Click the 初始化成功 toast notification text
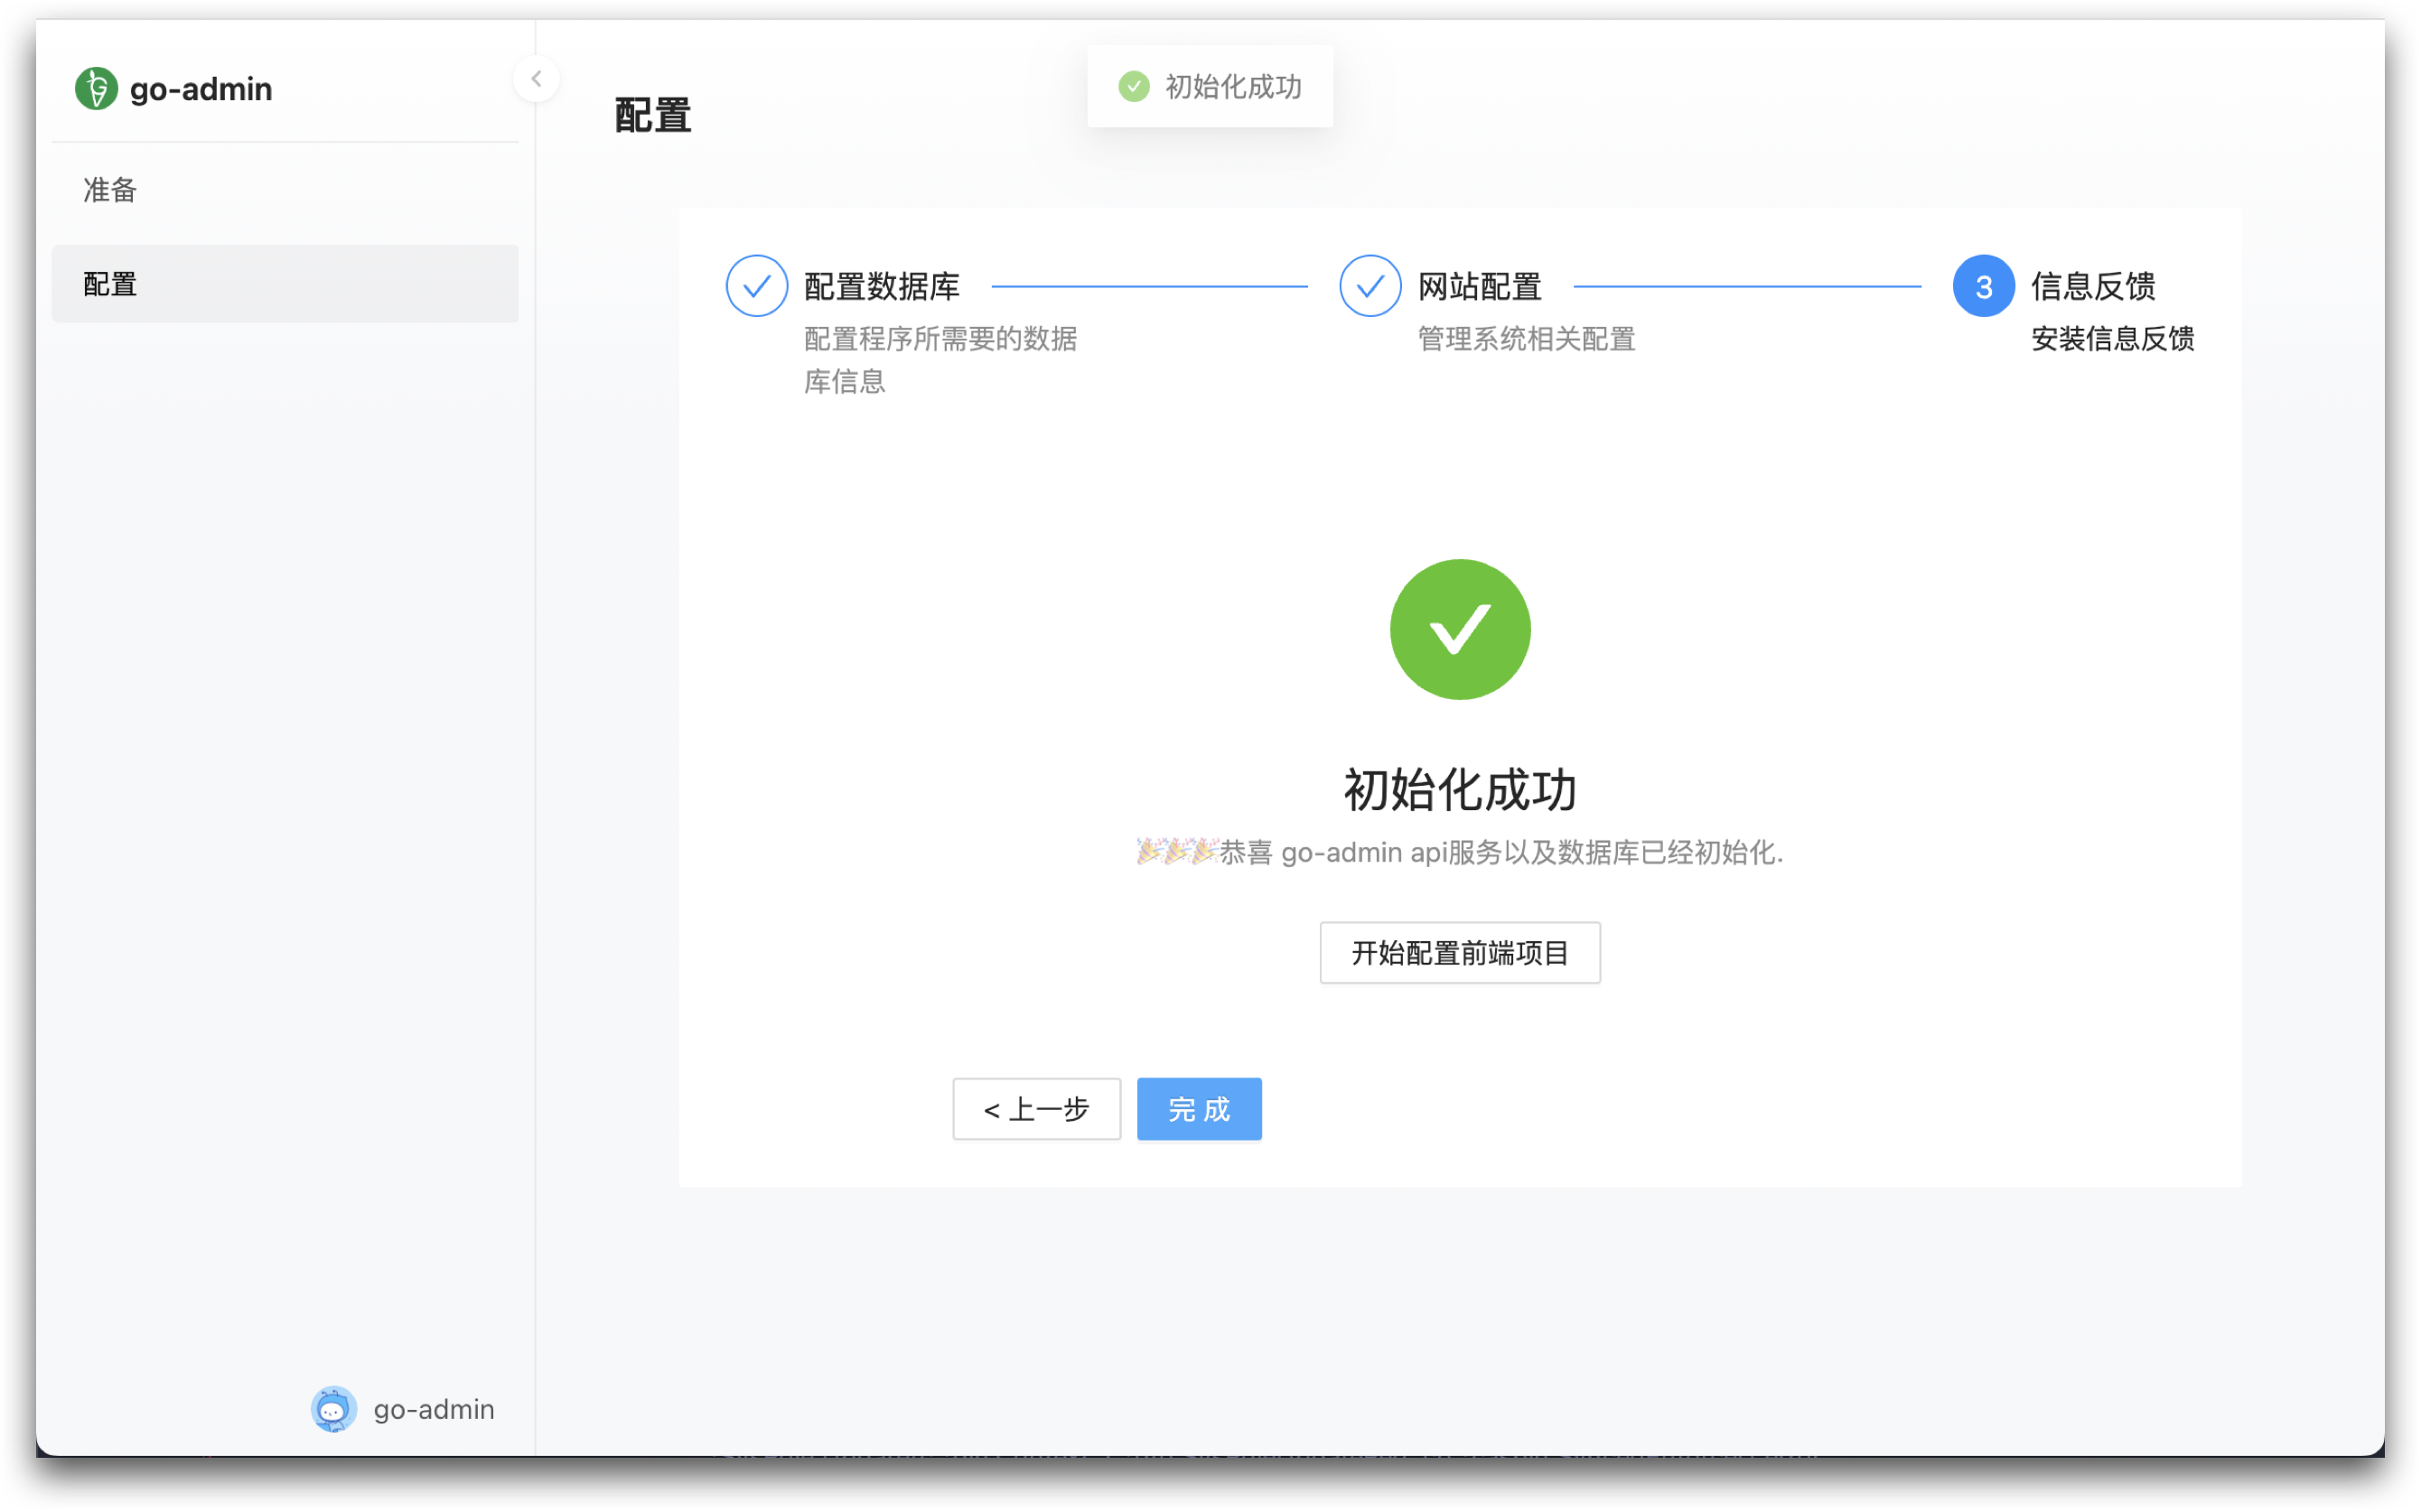The width and height of the screenshot is (2421, 1512). point(1234,86)
